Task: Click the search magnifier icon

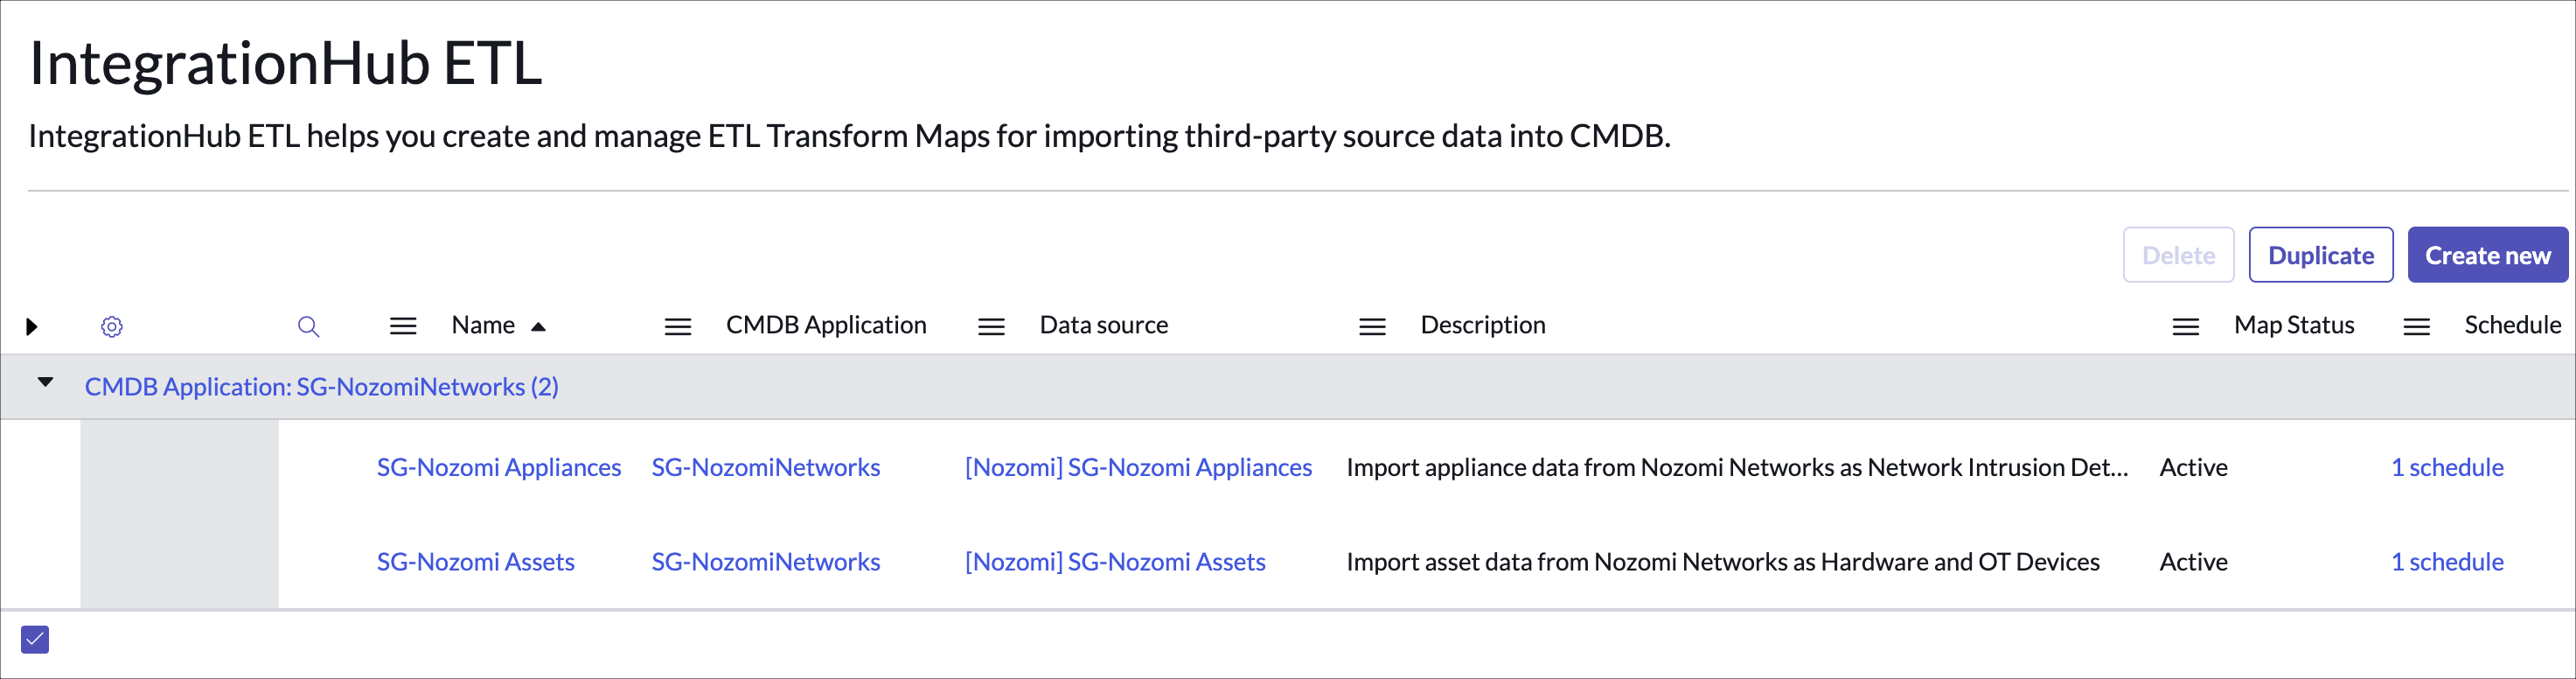Action: 308,326
